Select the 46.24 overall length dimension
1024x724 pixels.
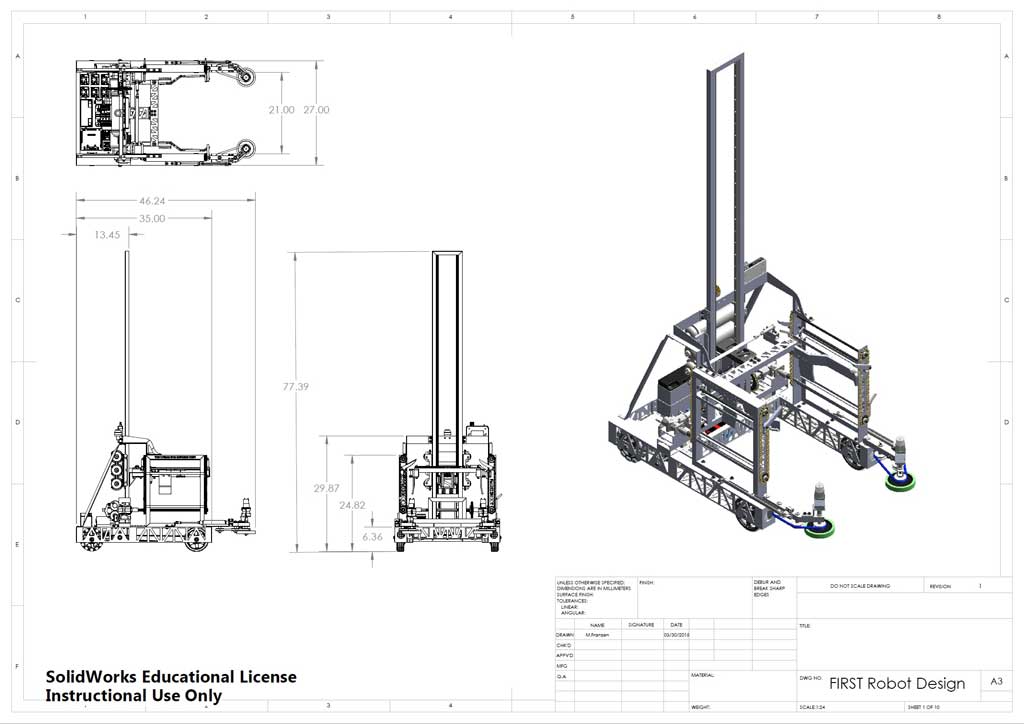coord(152,200)
